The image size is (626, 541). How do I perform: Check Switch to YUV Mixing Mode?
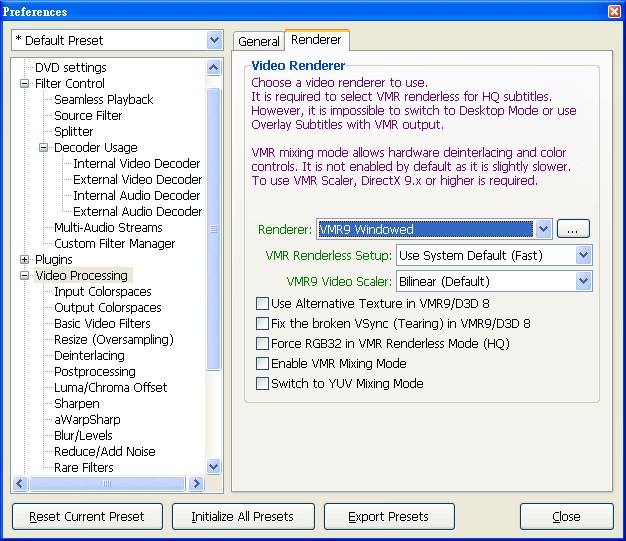[x=263, y=383]
